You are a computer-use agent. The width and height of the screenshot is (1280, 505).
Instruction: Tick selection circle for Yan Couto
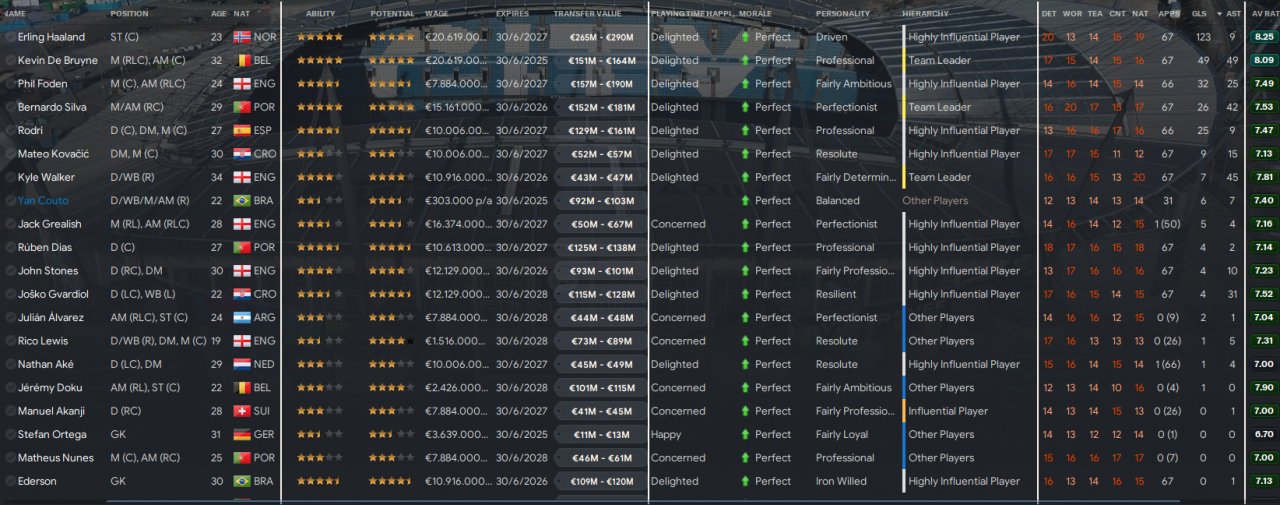[10, 200]
